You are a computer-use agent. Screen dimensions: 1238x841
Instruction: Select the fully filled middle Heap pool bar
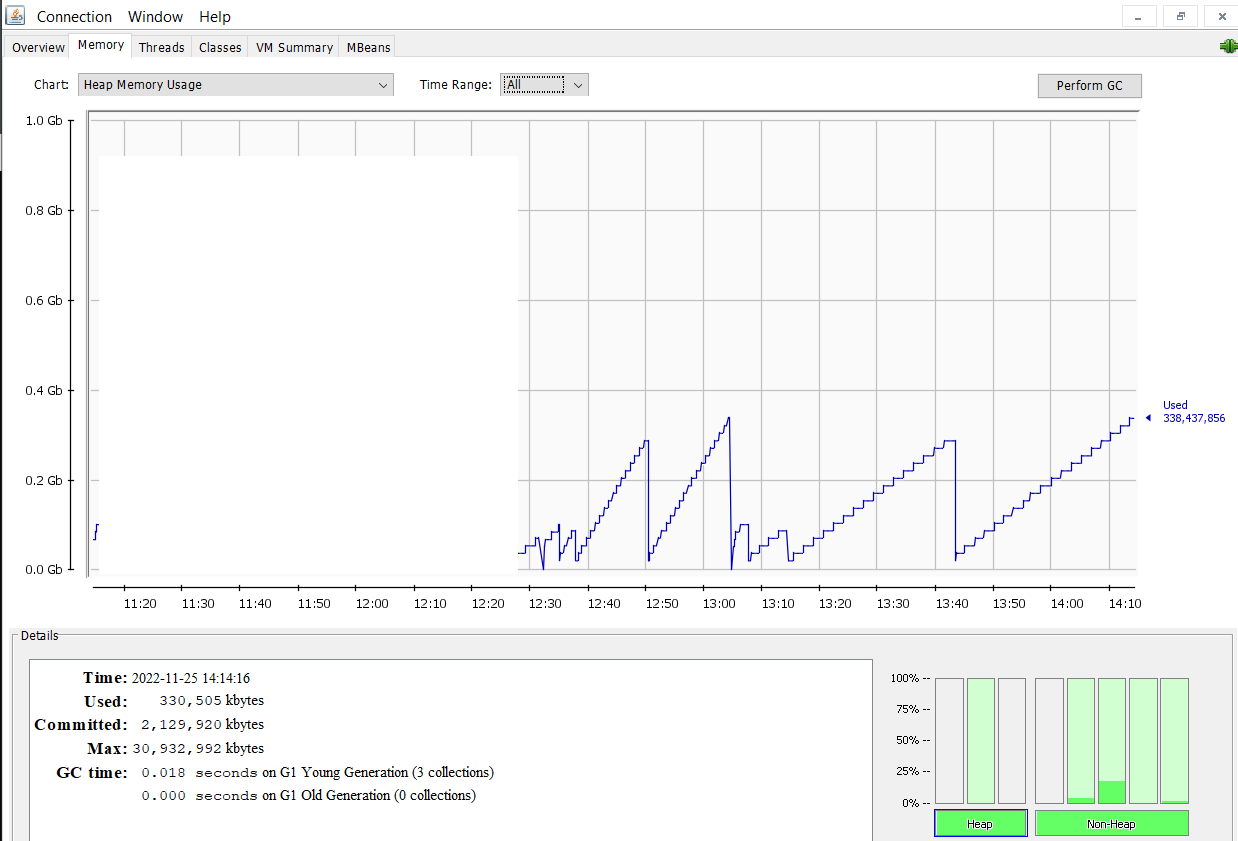[981, 740]
